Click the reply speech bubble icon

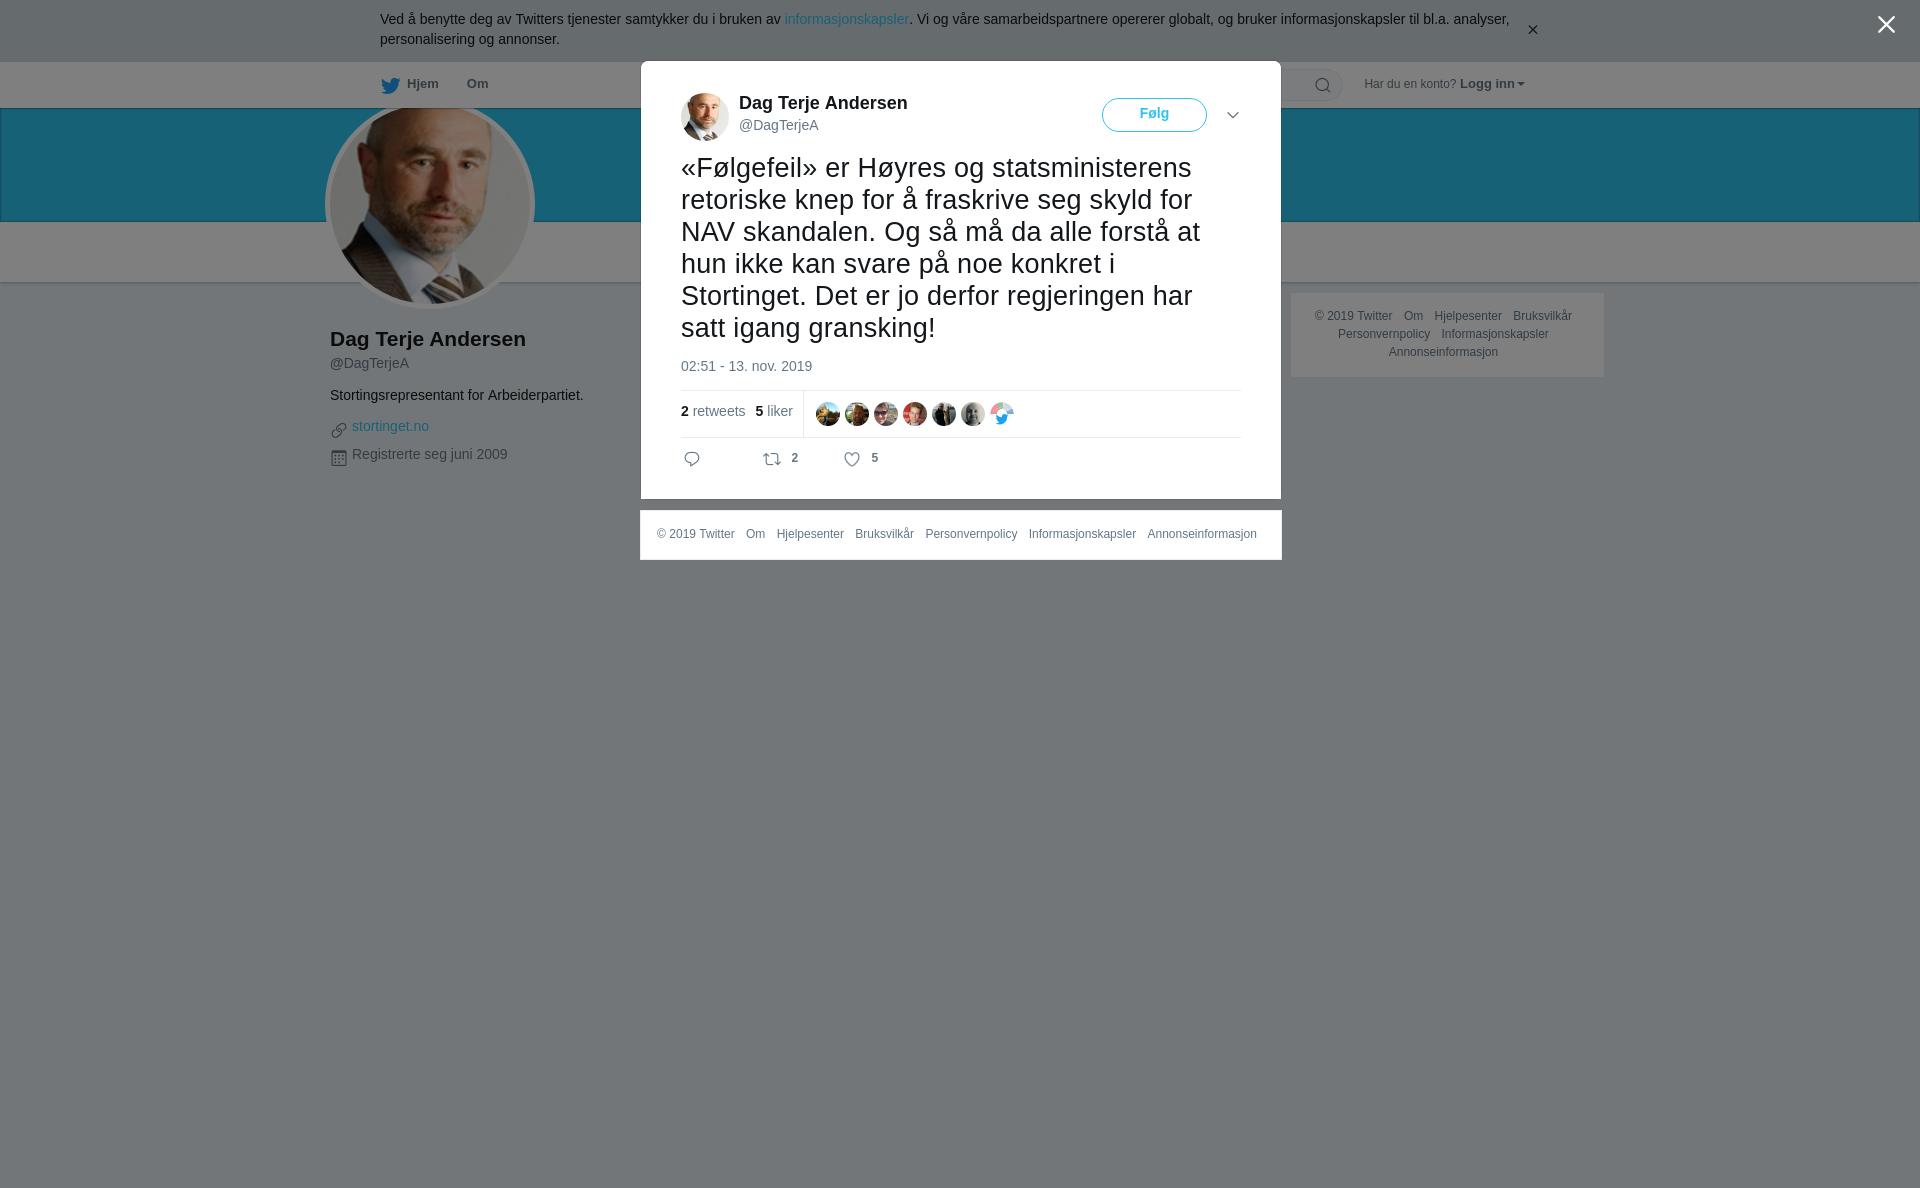pyautogui.click(x=692, y=459)
